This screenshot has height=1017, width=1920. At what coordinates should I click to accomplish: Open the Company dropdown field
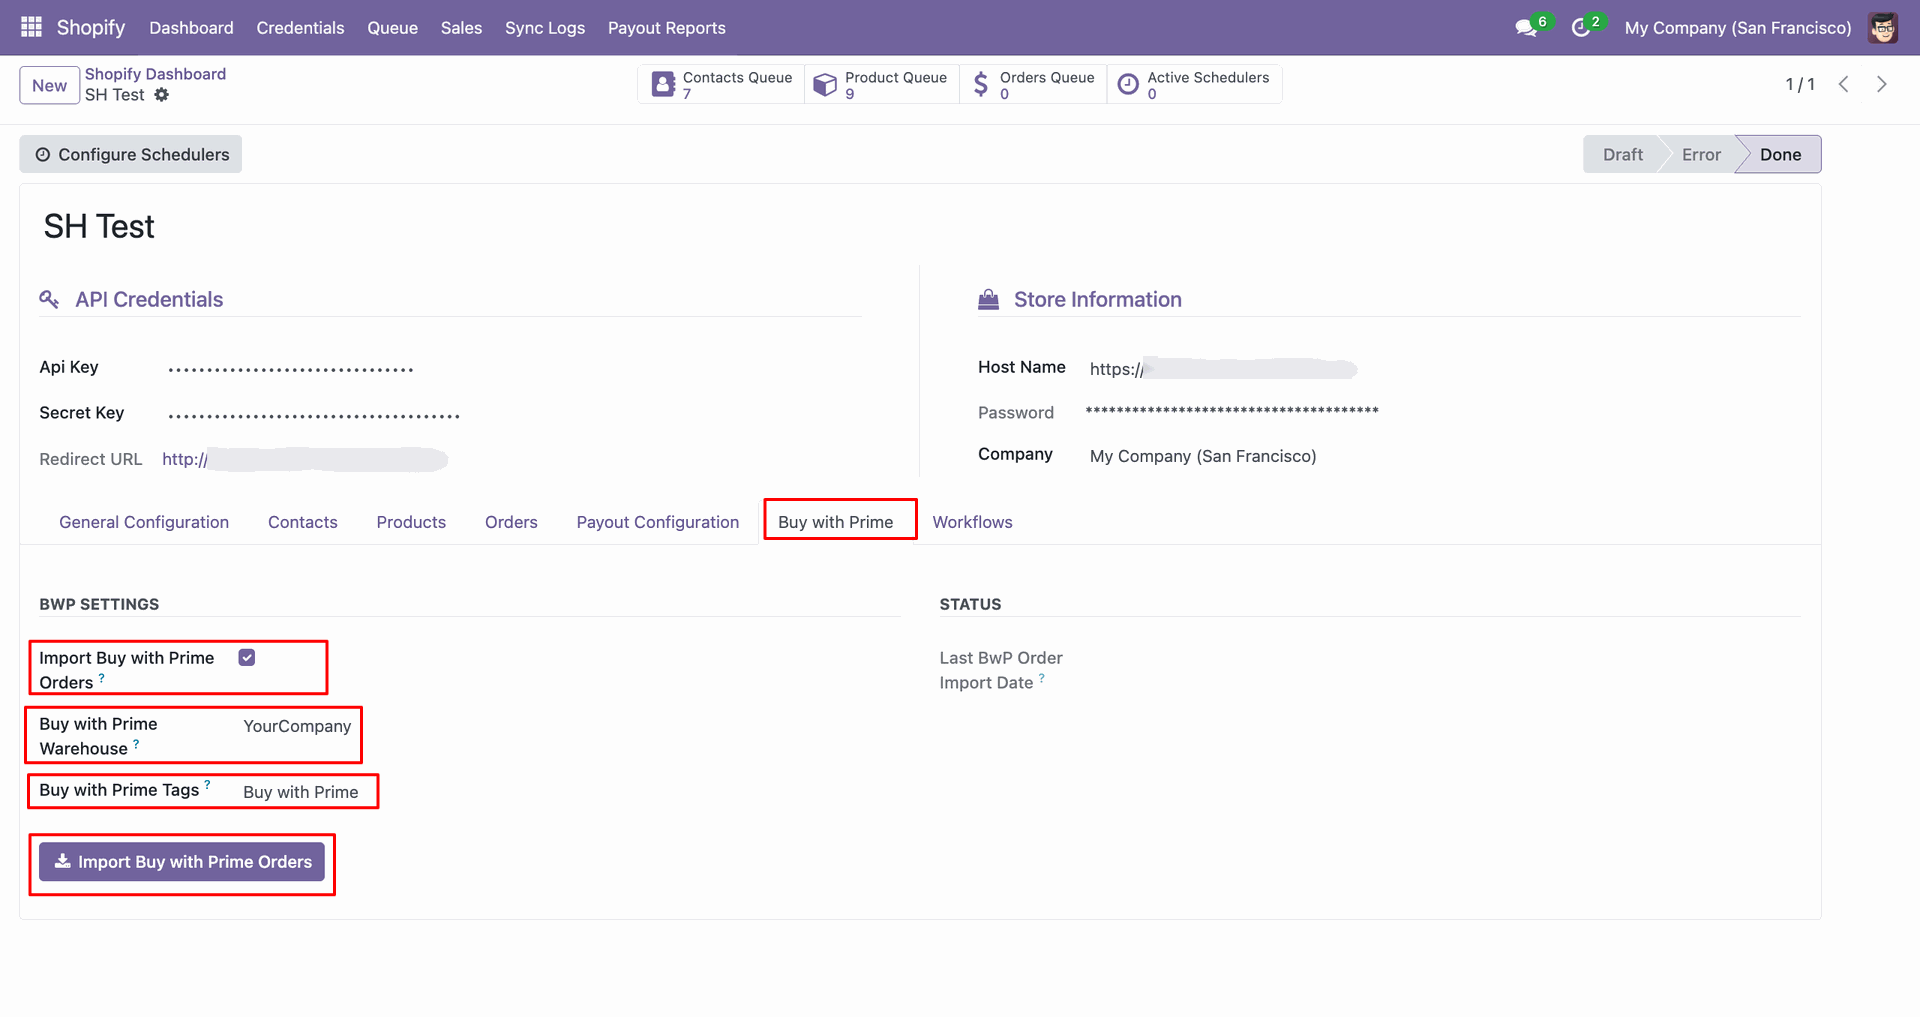tap(1203, 456)
